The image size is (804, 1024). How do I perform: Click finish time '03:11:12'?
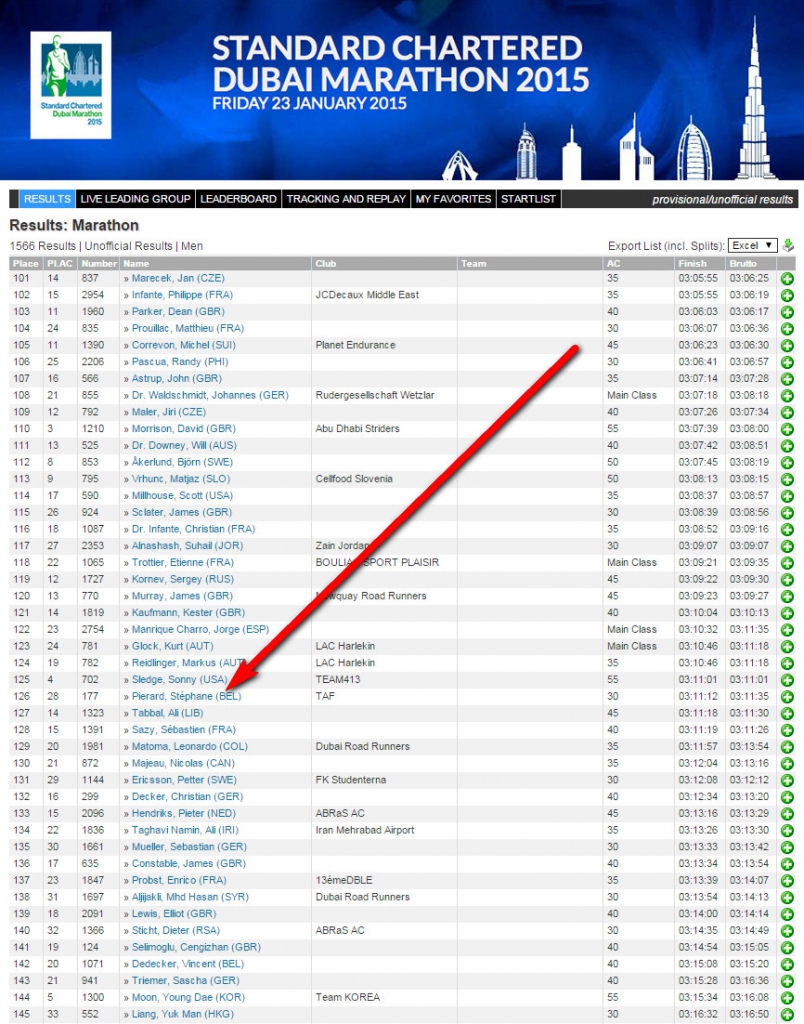(698, 696)
